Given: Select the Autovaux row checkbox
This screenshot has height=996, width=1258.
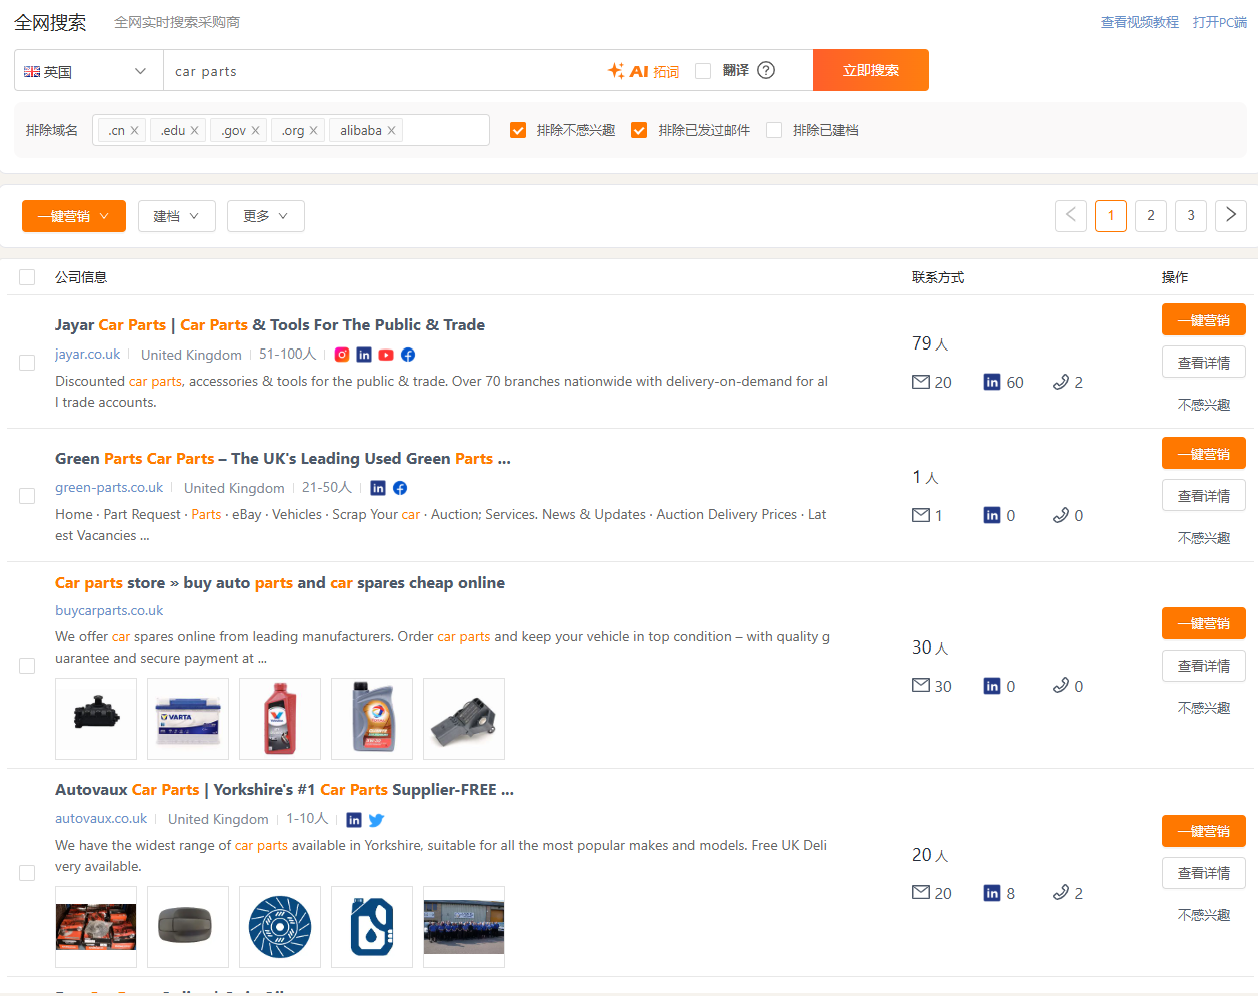Looking at the screenshot, I should click(27, 873).
